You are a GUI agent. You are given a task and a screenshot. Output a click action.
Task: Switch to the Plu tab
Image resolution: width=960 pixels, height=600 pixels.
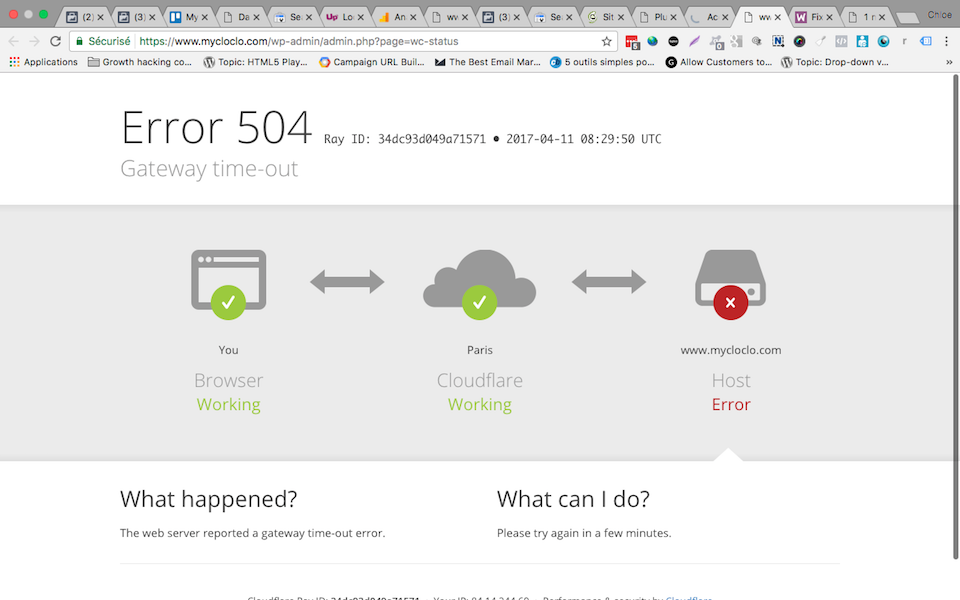click(x=656, y=17)
